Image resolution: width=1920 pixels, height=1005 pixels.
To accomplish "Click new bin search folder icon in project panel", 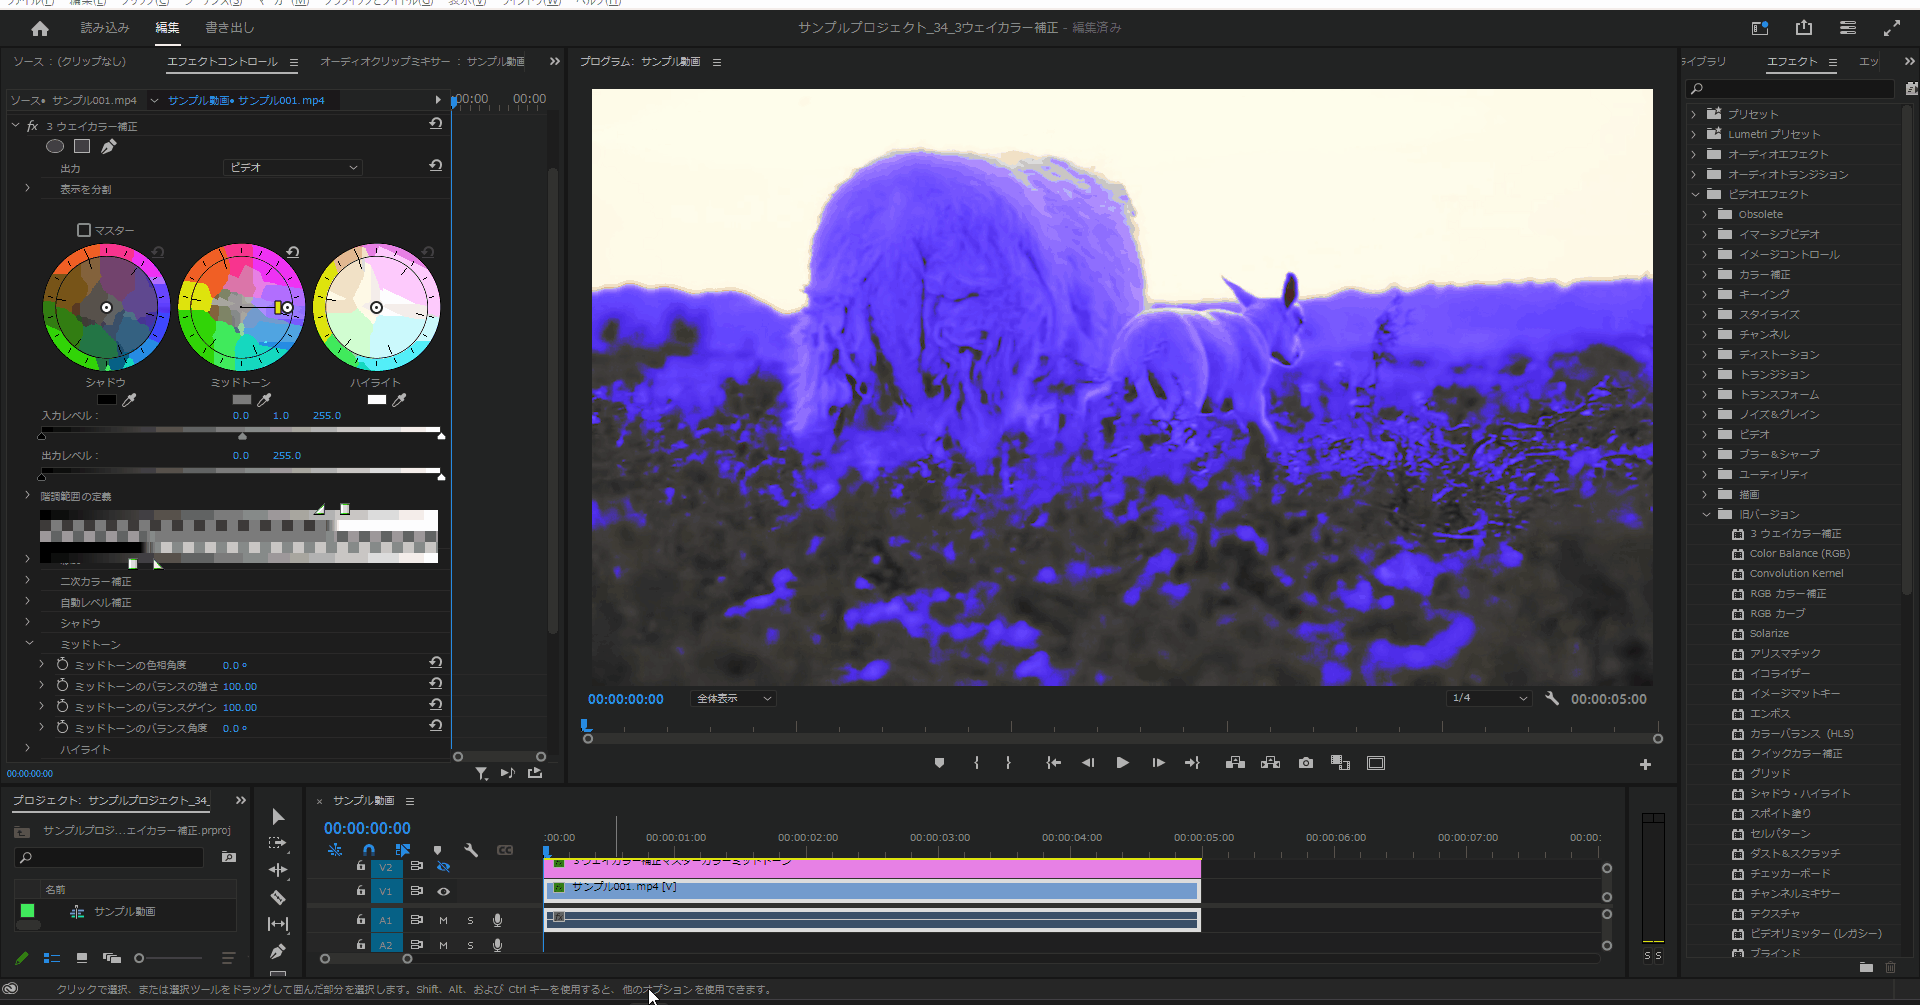I will tap(229, 857).
